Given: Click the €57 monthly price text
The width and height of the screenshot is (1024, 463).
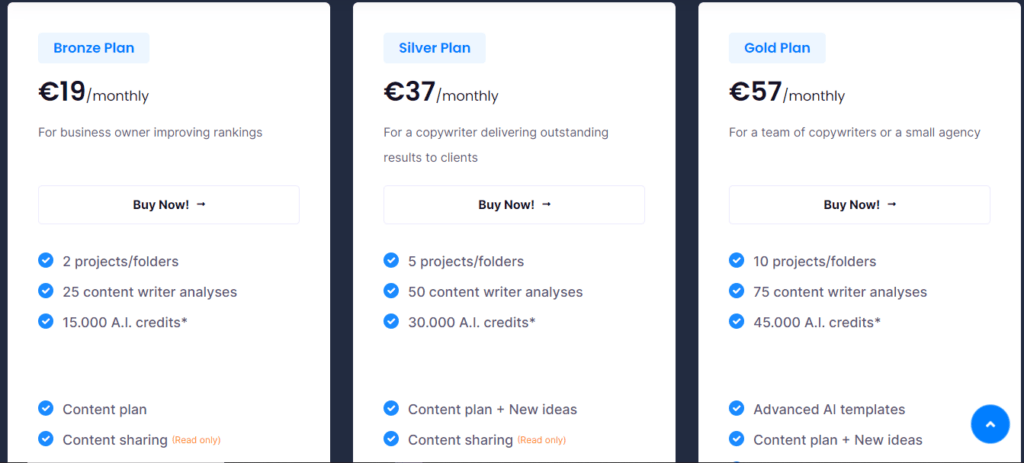Looking at the screenshot, I should (787, 92).
